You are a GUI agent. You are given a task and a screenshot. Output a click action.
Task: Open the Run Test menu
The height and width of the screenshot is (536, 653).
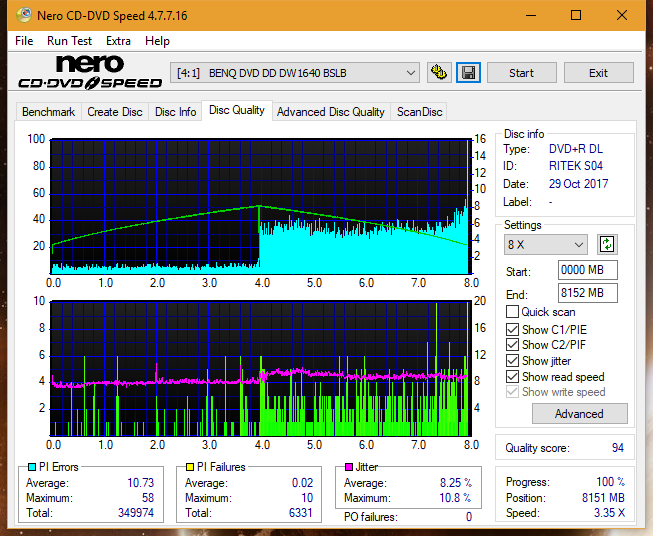click(69, 41)
